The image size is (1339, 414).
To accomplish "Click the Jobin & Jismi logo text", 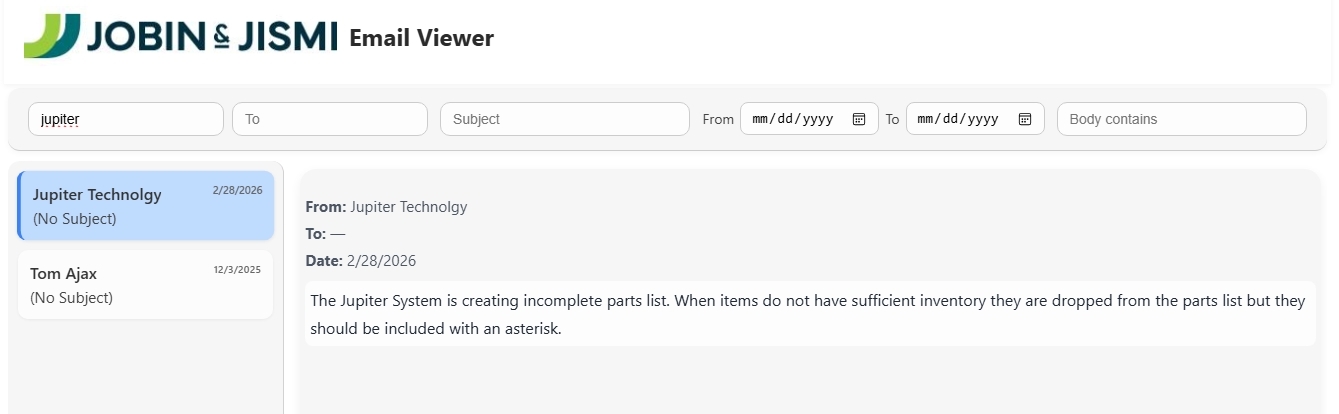I will click(x=212, y=37).
